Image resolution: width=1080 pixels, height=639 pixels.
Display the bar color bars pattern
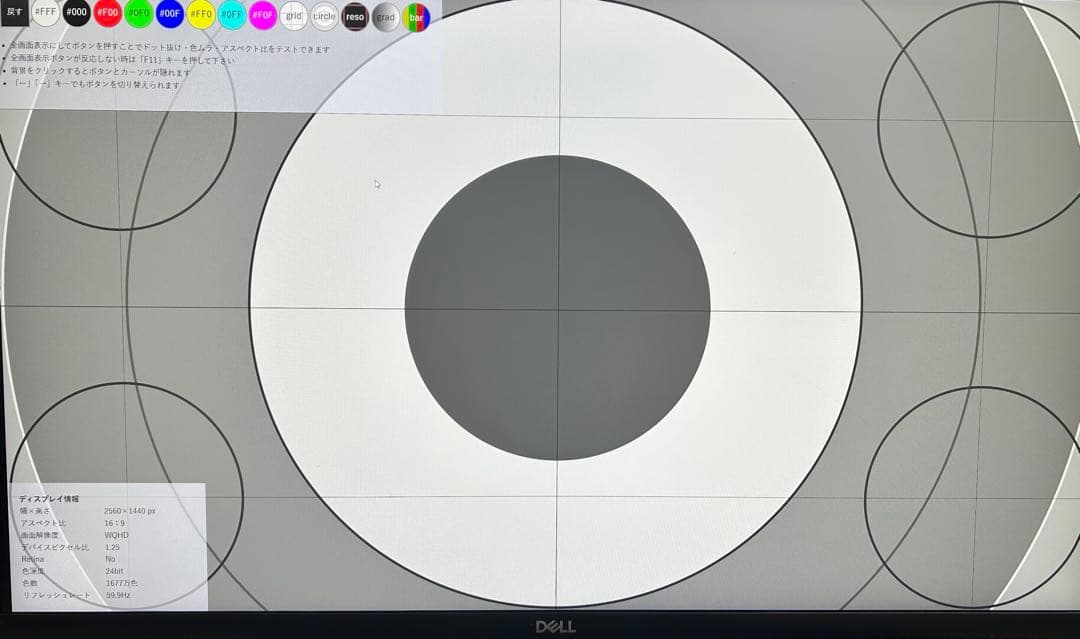(x=416, y=18)
